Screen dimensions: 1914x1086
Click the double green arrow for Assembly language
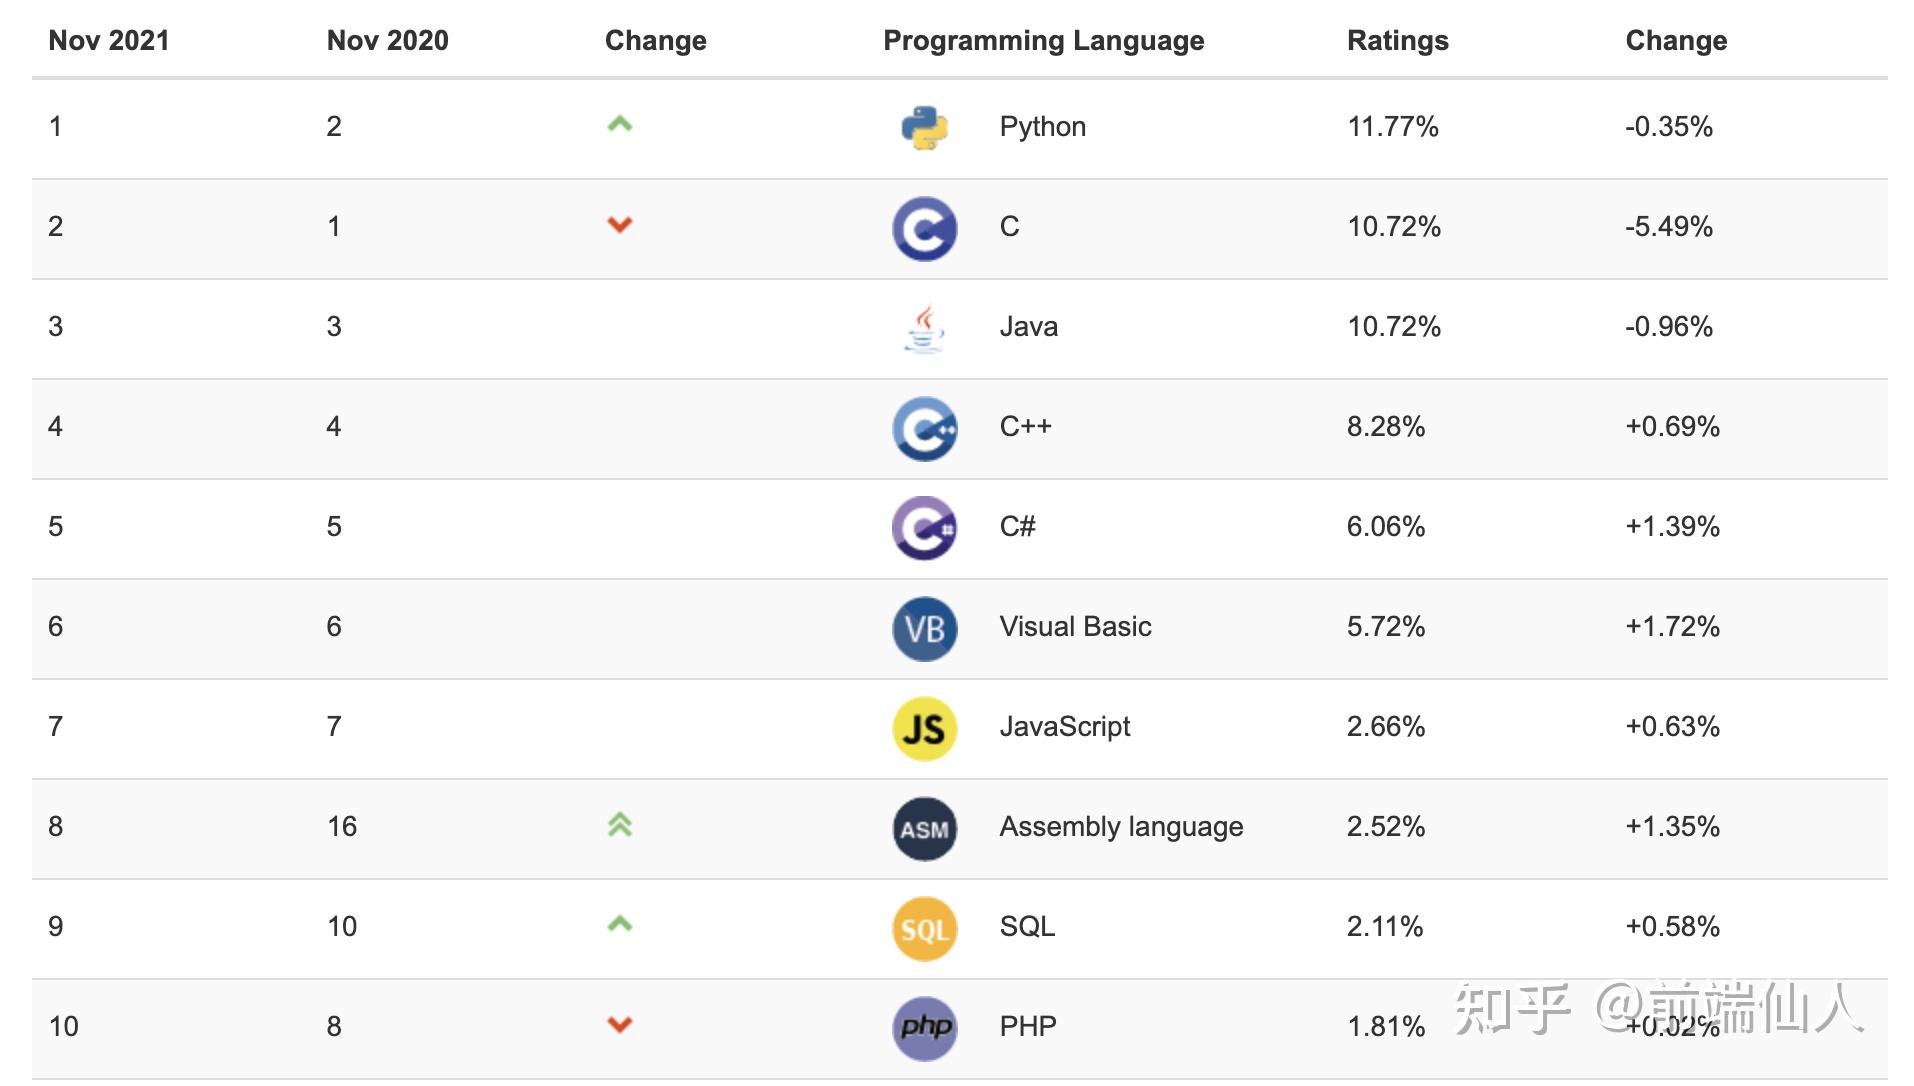pos(620,825)
